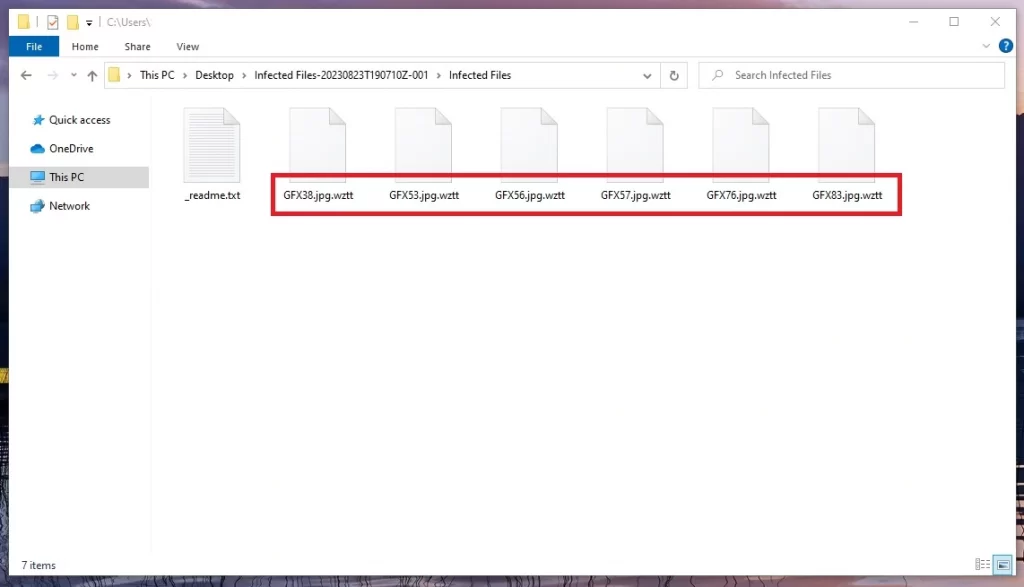Open the title bar folder system icon

click(24, 22)
